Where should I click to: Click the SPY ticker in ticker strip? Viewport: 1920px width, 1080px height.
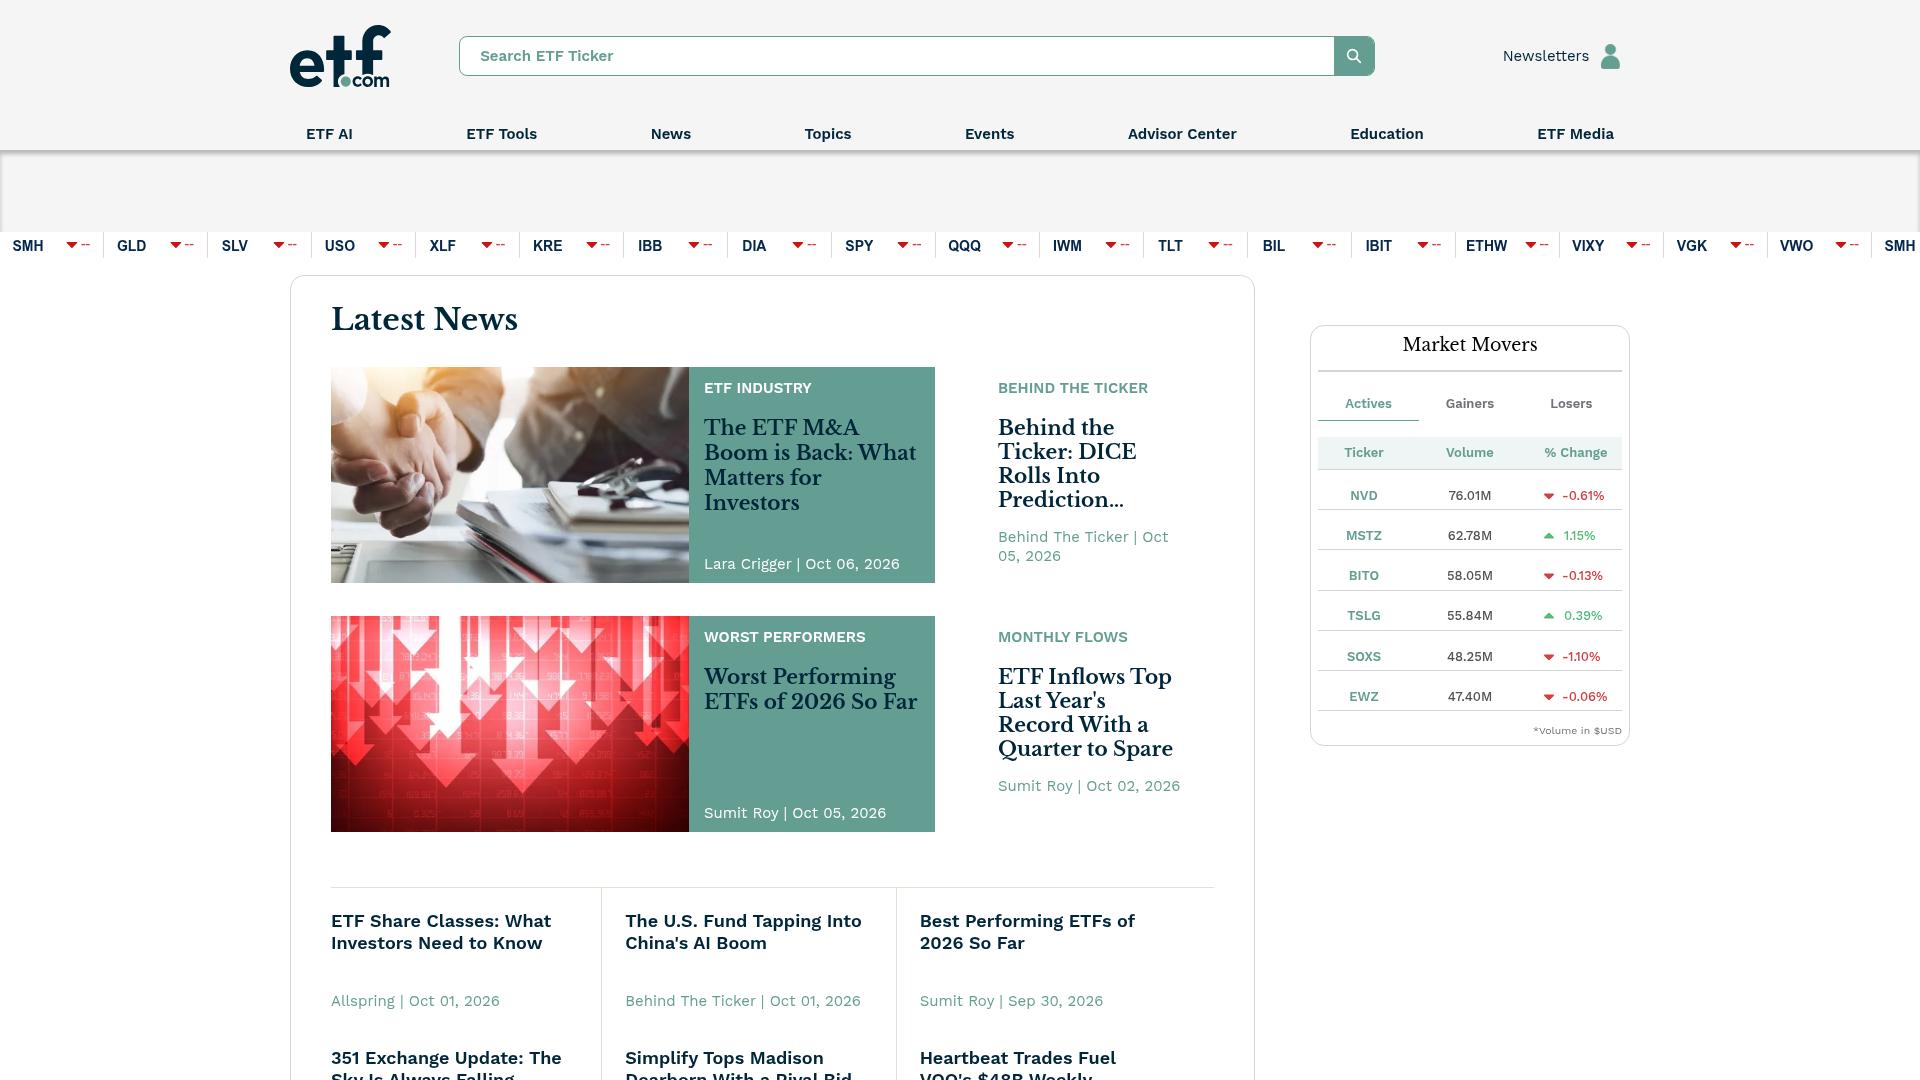859,246
